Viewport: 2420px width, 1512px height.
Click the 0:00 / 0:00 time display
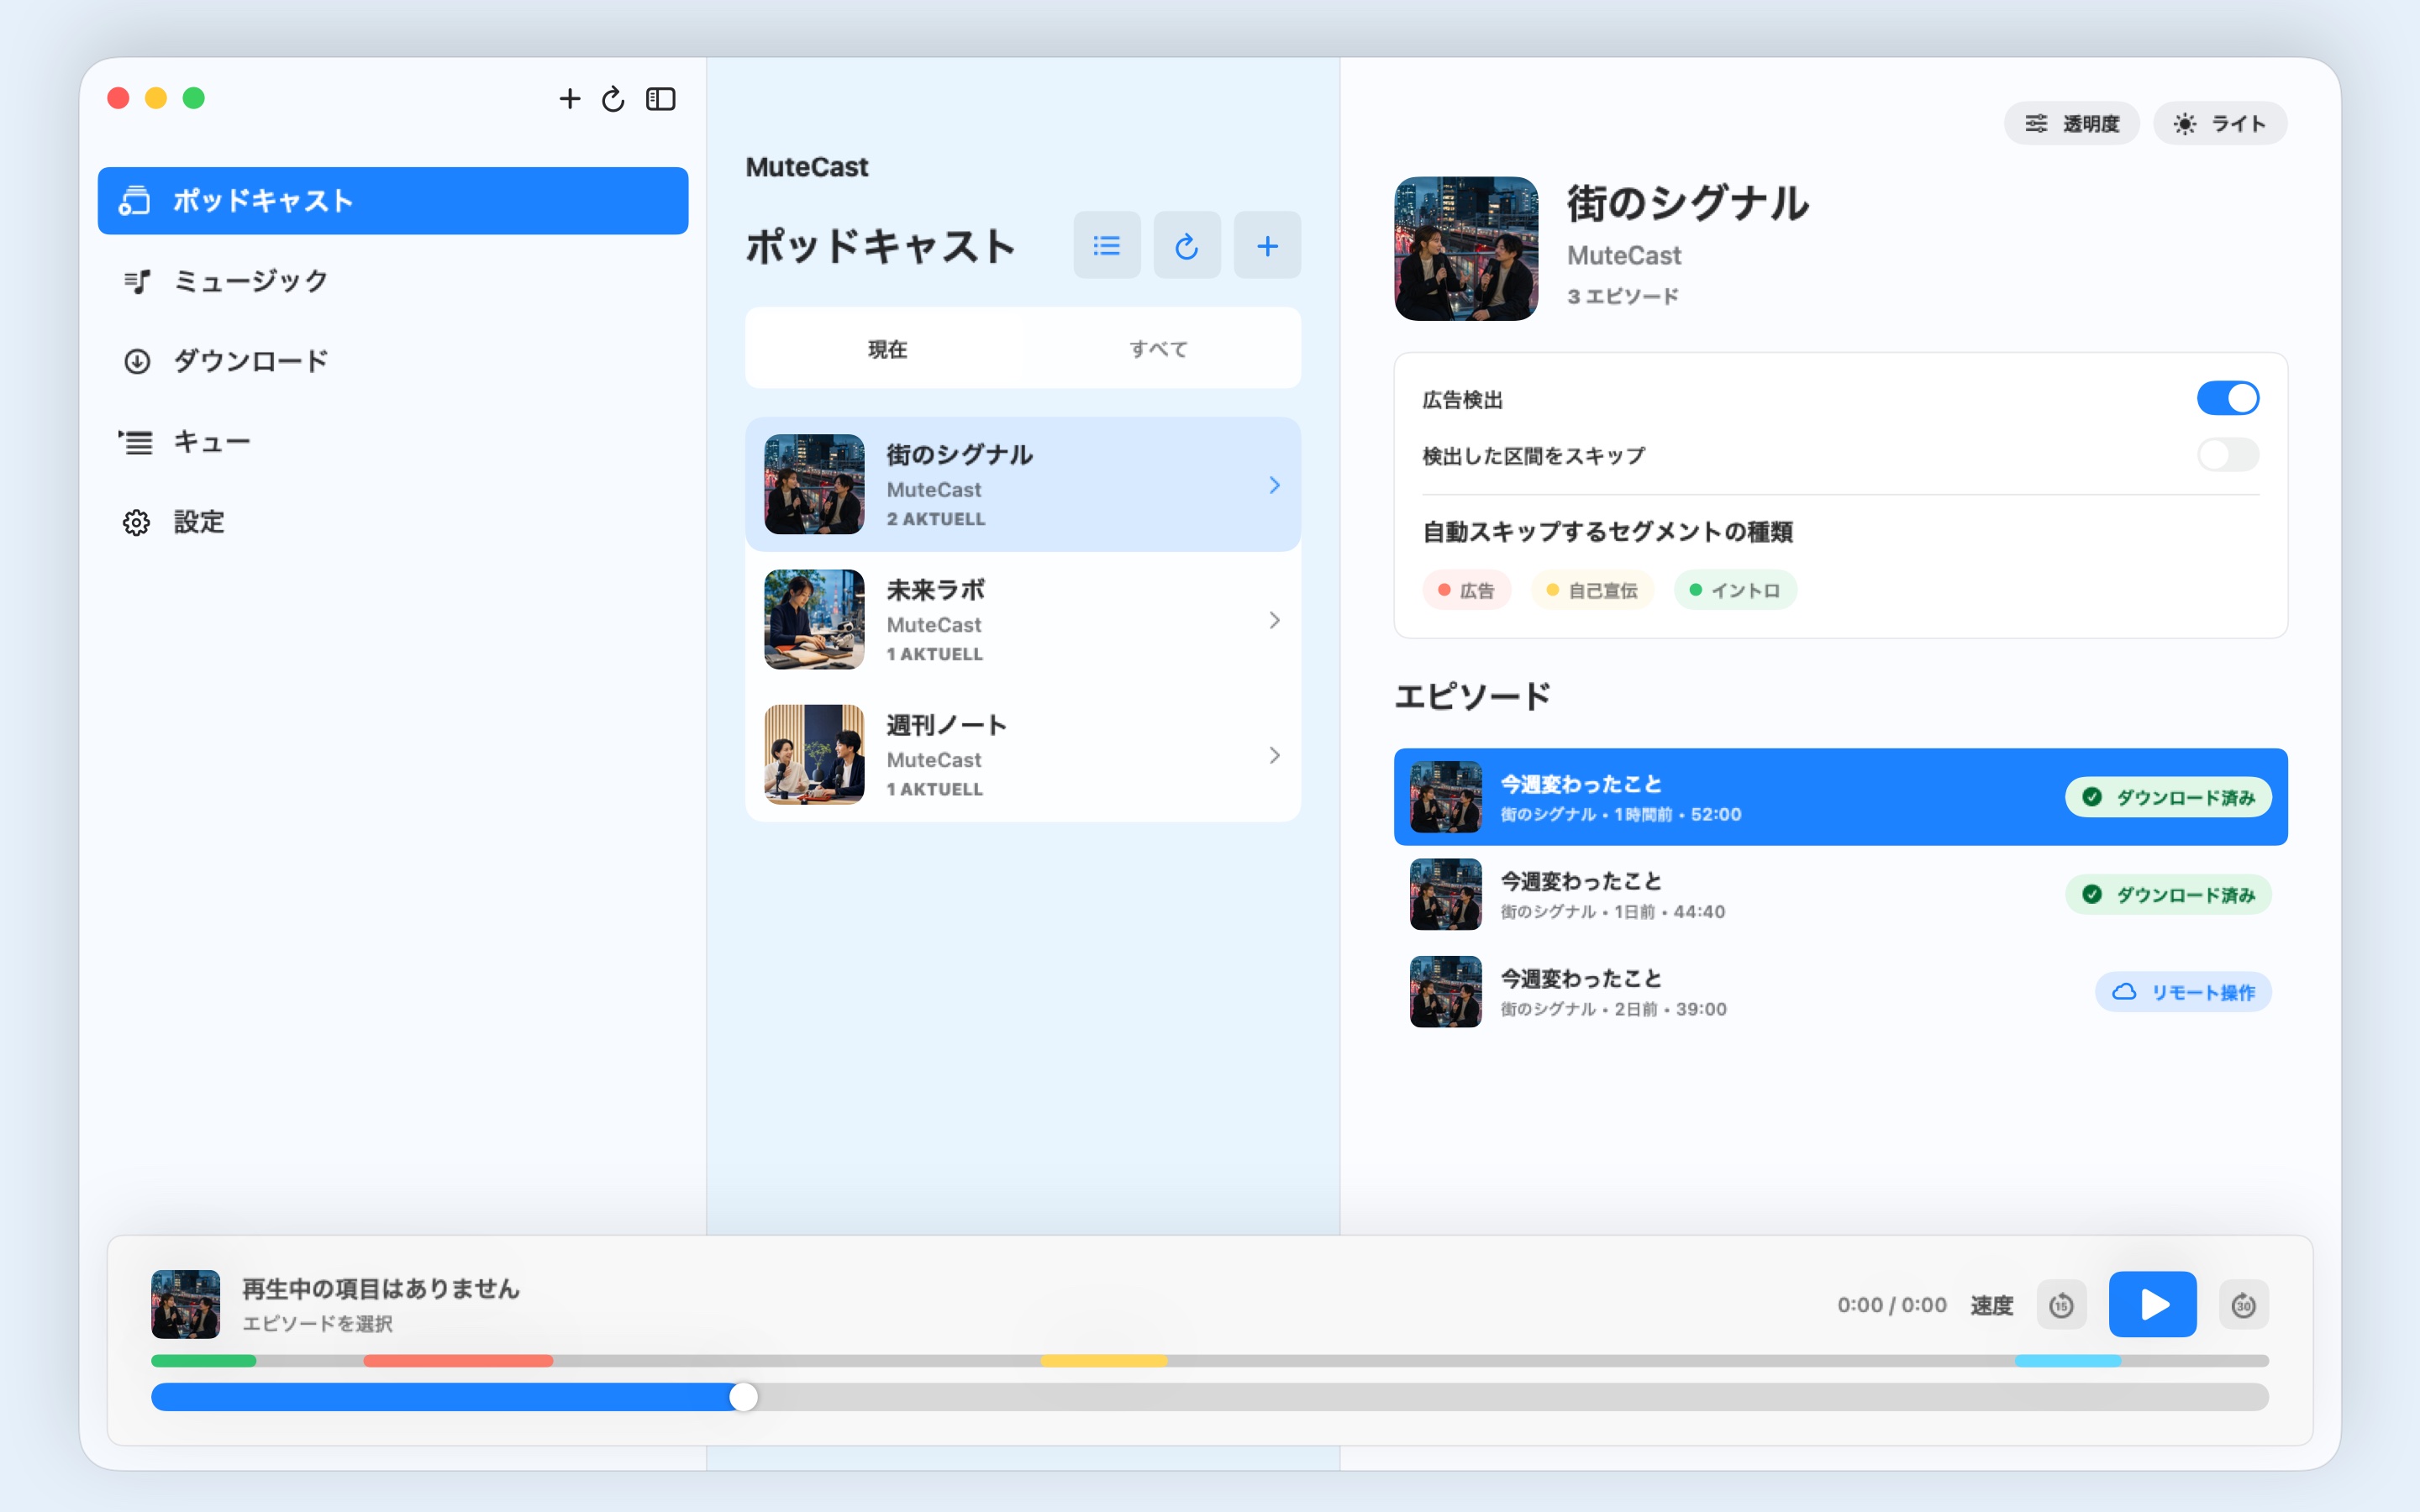point(1891,1305)
